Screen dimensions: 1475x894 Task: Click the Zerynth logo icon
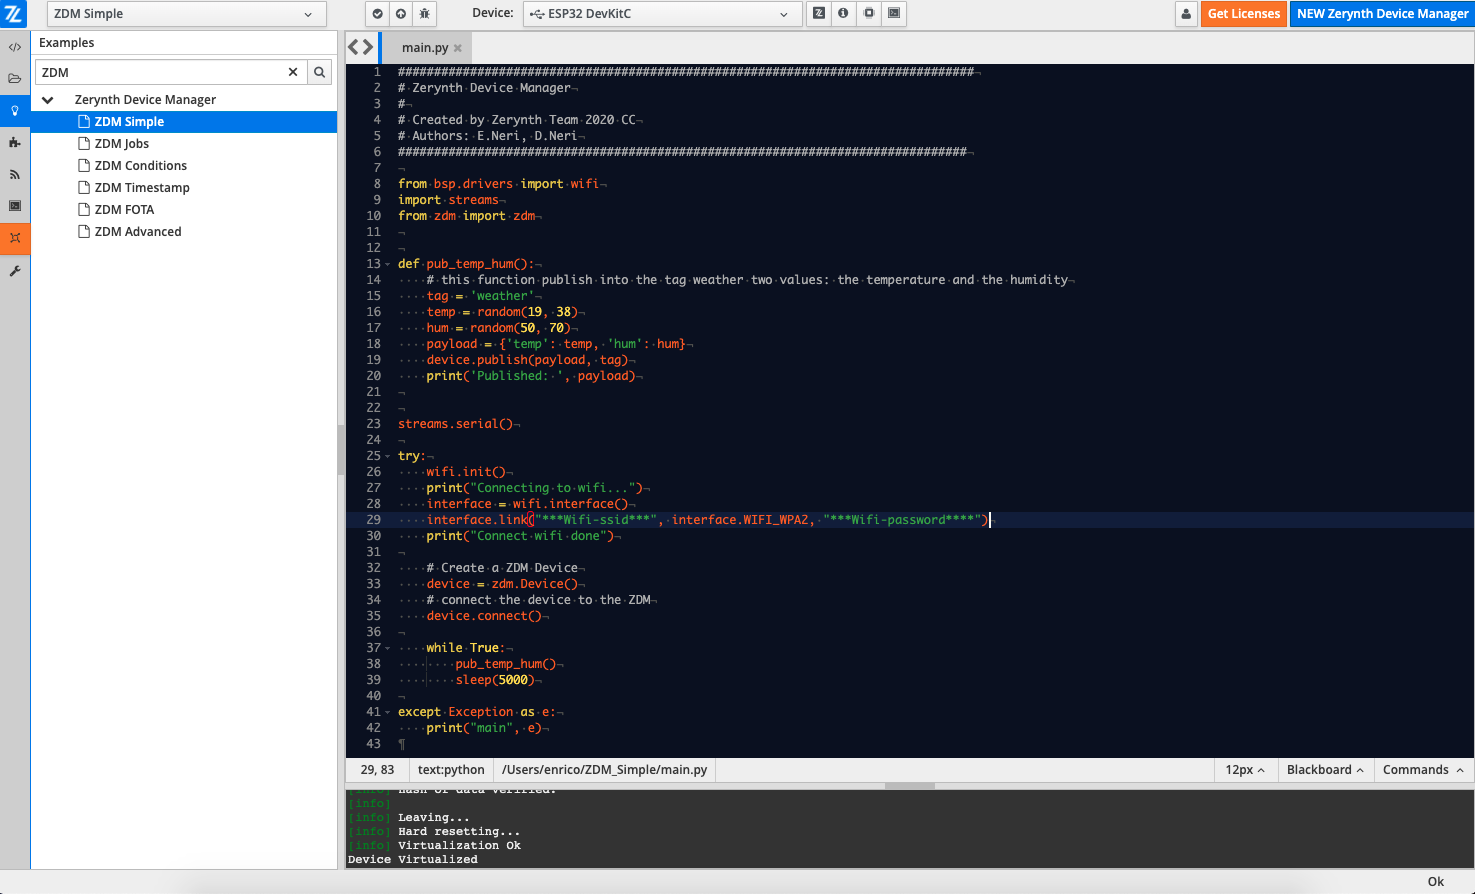(x=14, y=14)
